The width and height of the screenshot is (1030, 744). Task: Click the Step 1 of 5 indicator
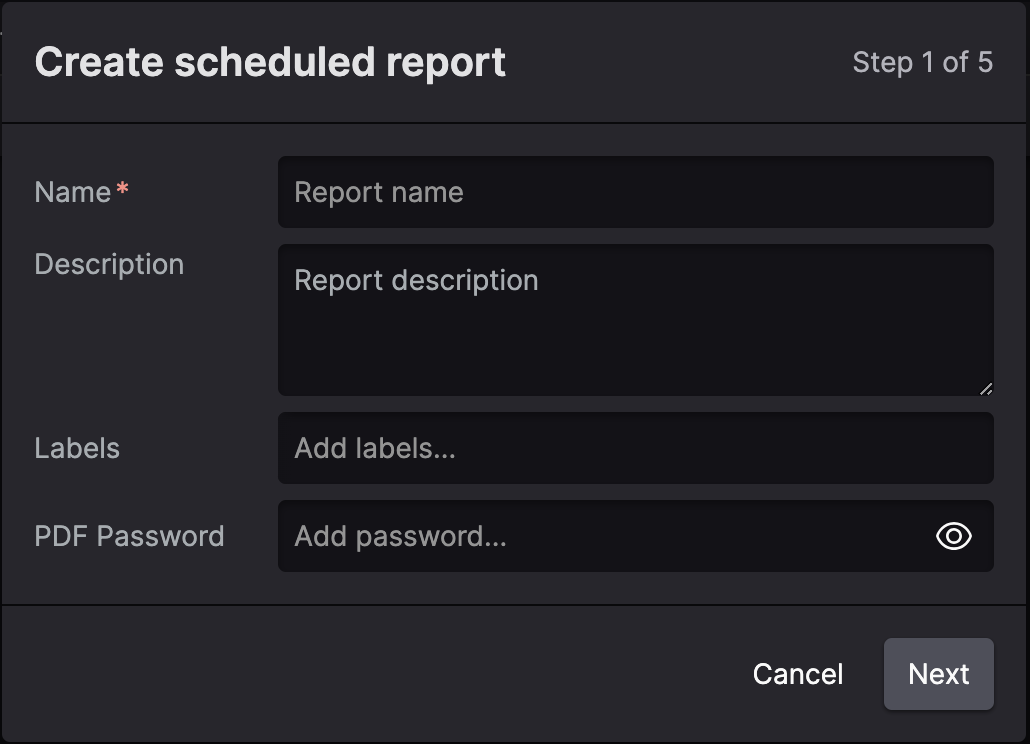click(x=922, y=62)
